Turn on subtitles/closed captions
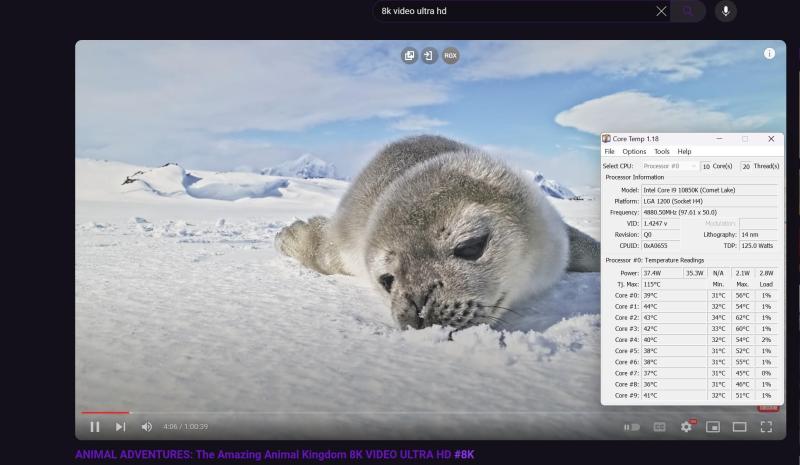The image size is (800, 465). pyautogui.click(x=659, y=427)
